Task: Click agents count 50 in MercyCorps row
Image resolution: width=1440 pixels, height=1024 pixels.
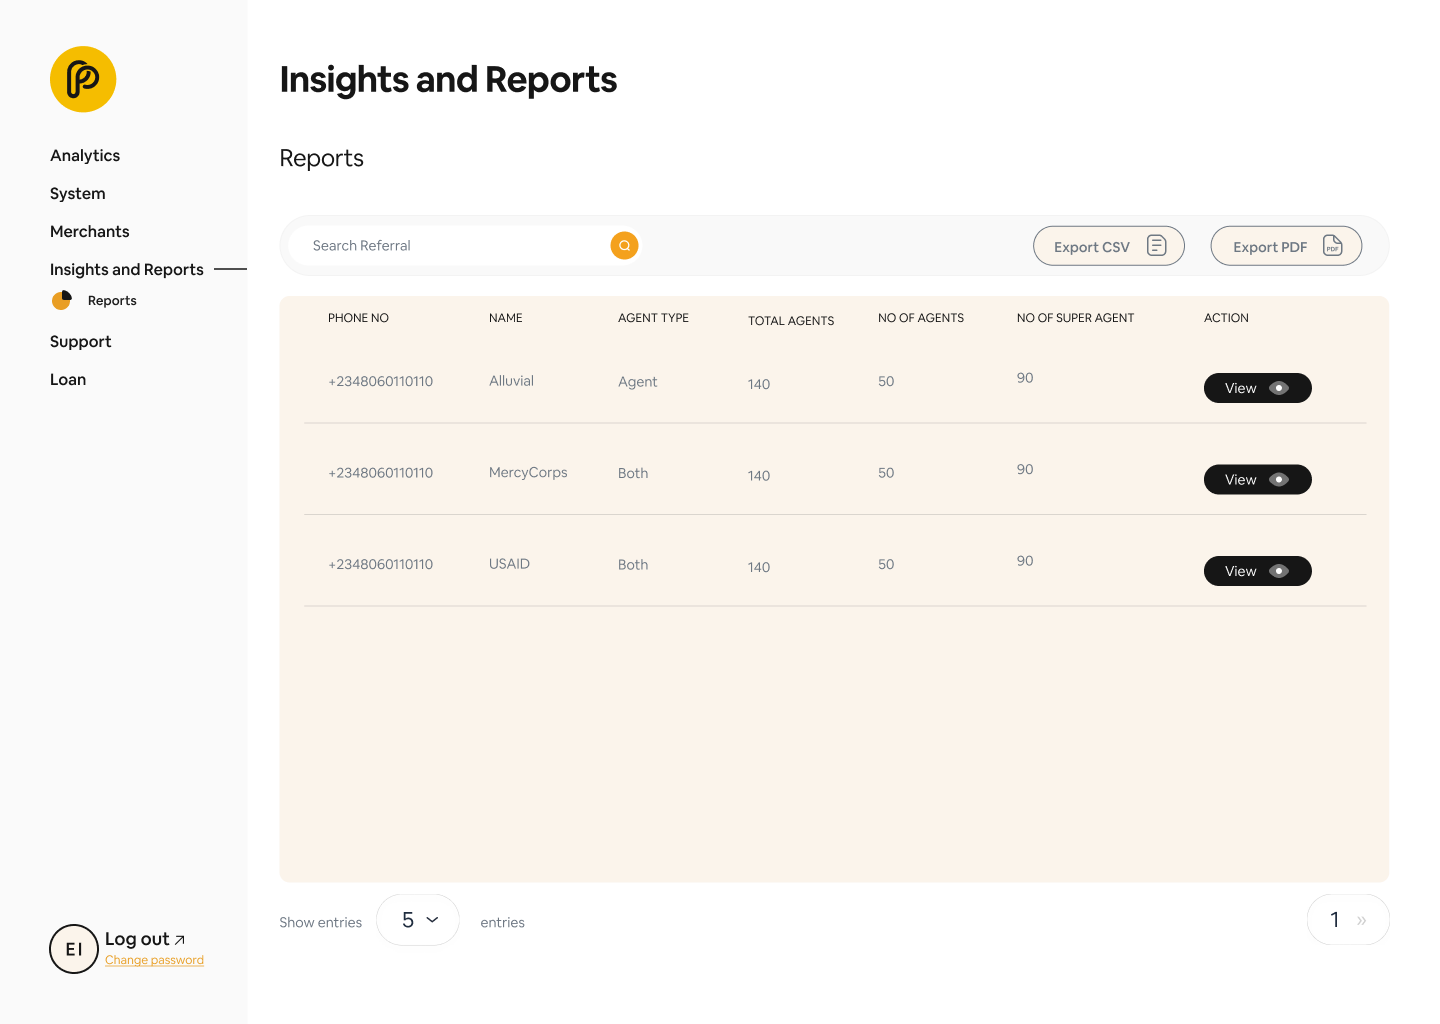Action: (886, 473)
